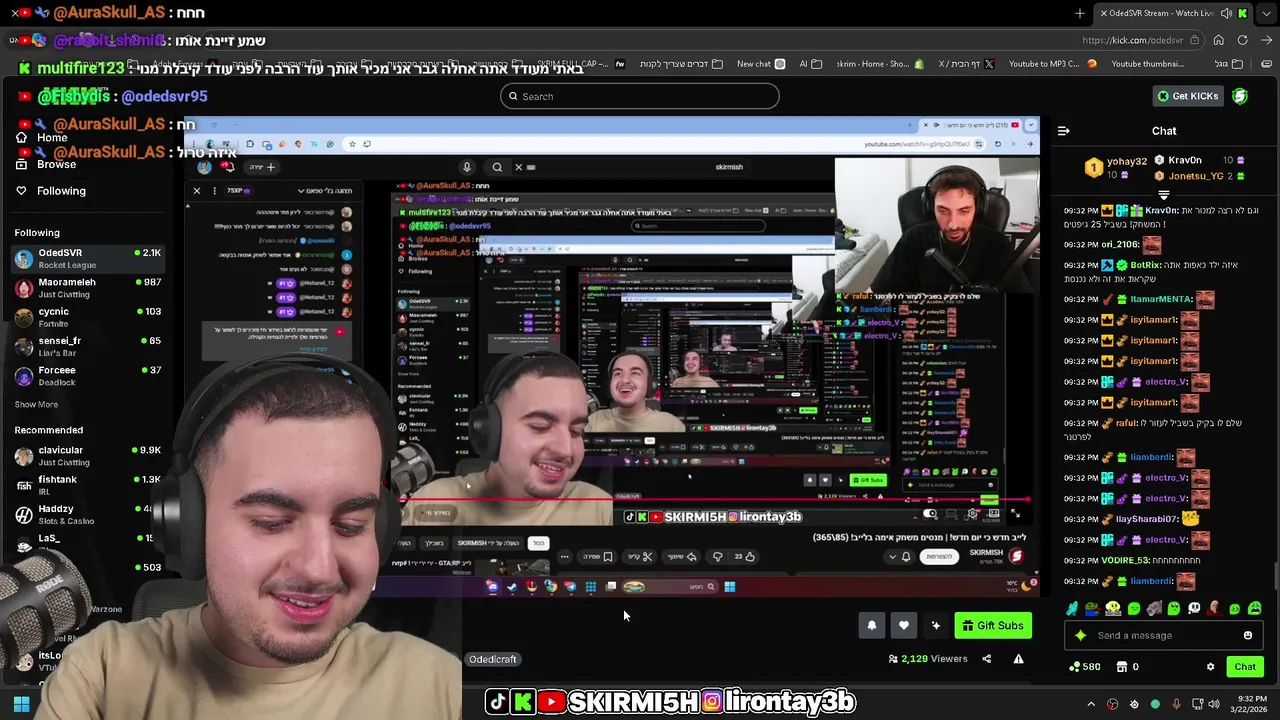
Task: Reload the page with the browser refresh icon
Action: pos(1242,40)
